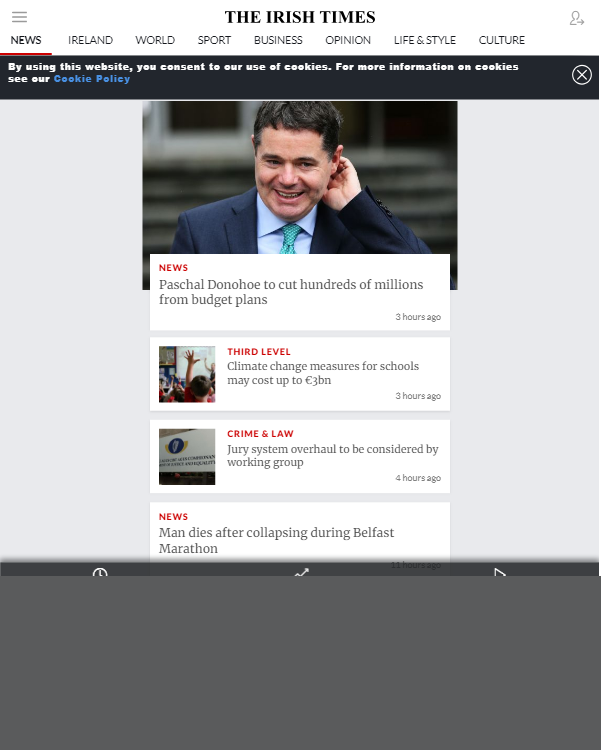This screenshot has width=601, height=750.
Task: Go to the Opinion section
Action: [x=348, y=40]
